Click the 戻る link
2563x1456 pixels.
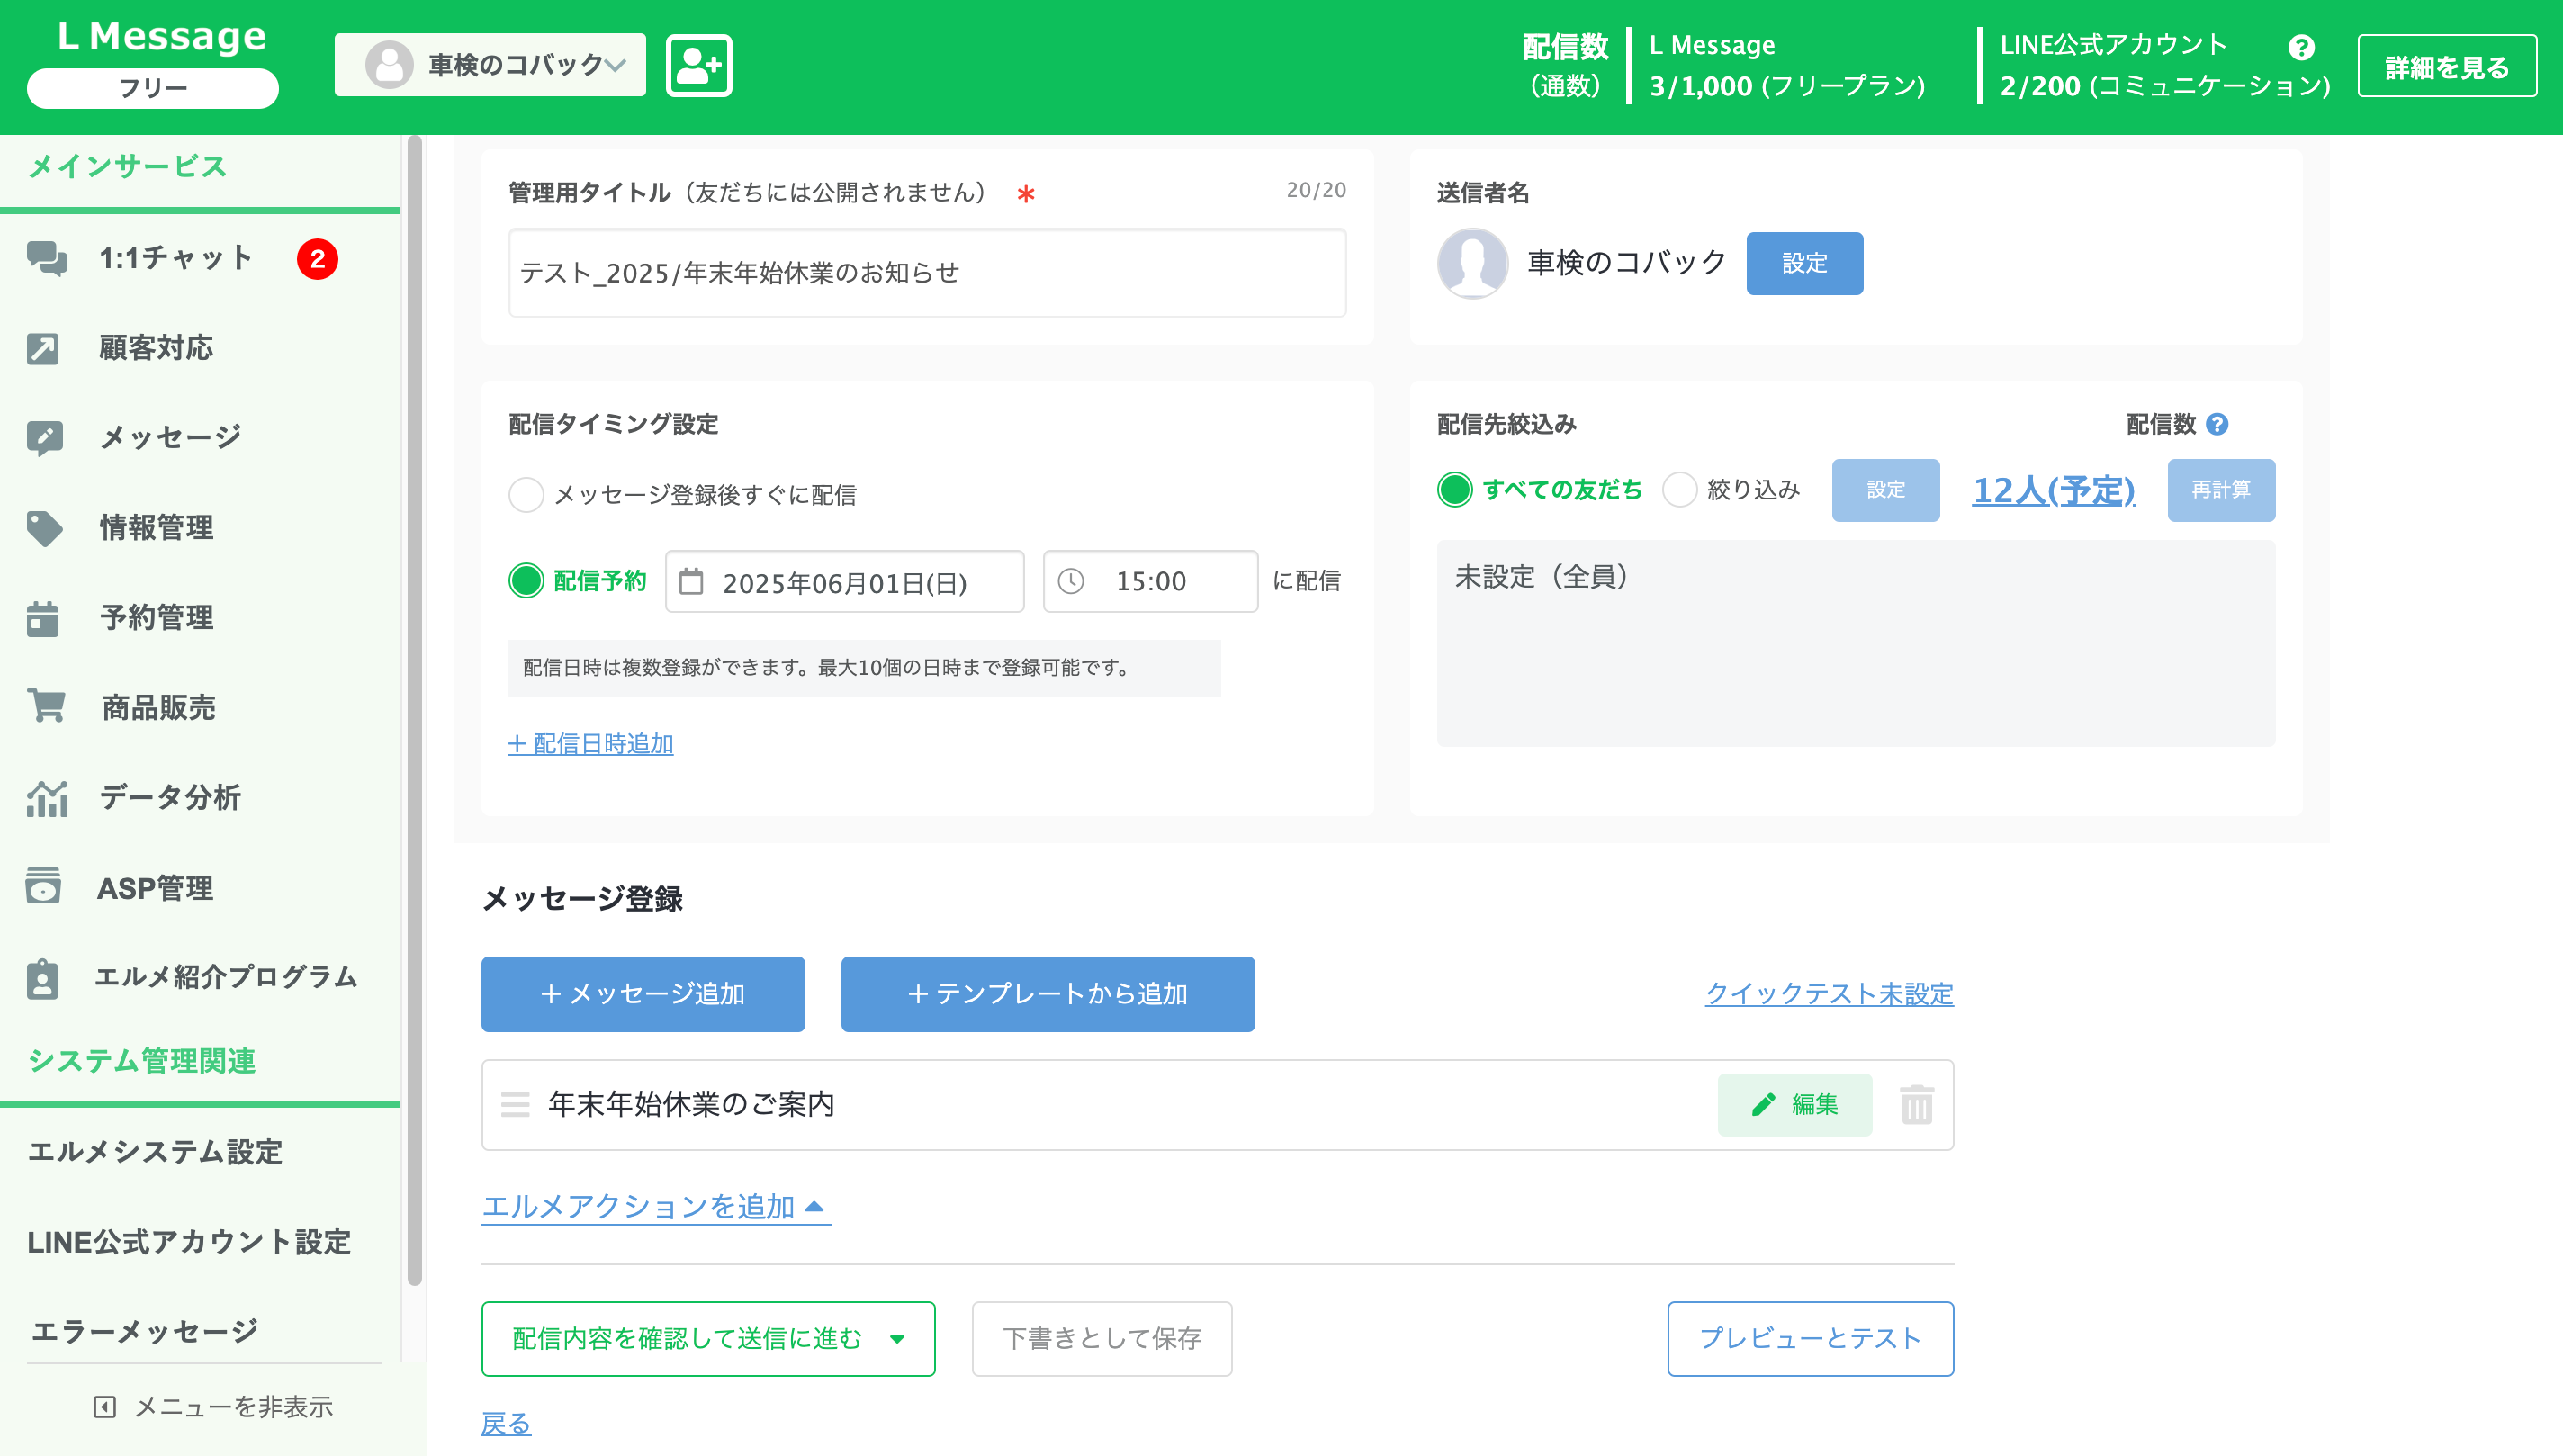coord(506,1423)
